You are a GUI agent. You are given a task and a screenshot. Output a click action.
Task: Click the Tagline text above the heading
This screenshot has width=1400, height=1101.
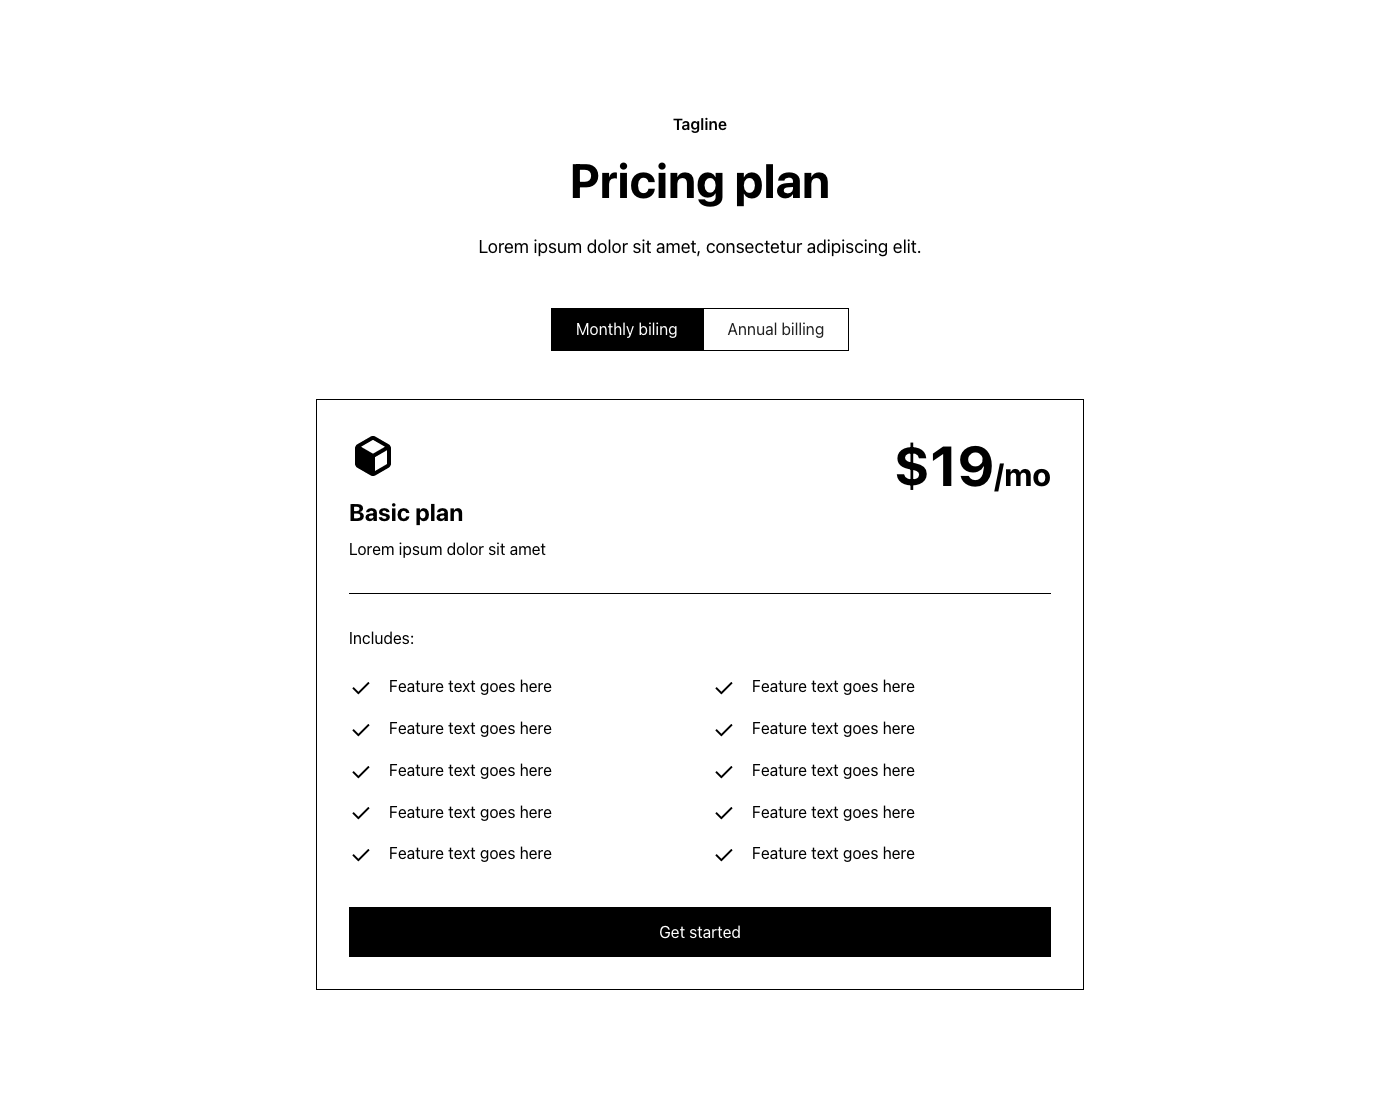click(x=699, y=124)
